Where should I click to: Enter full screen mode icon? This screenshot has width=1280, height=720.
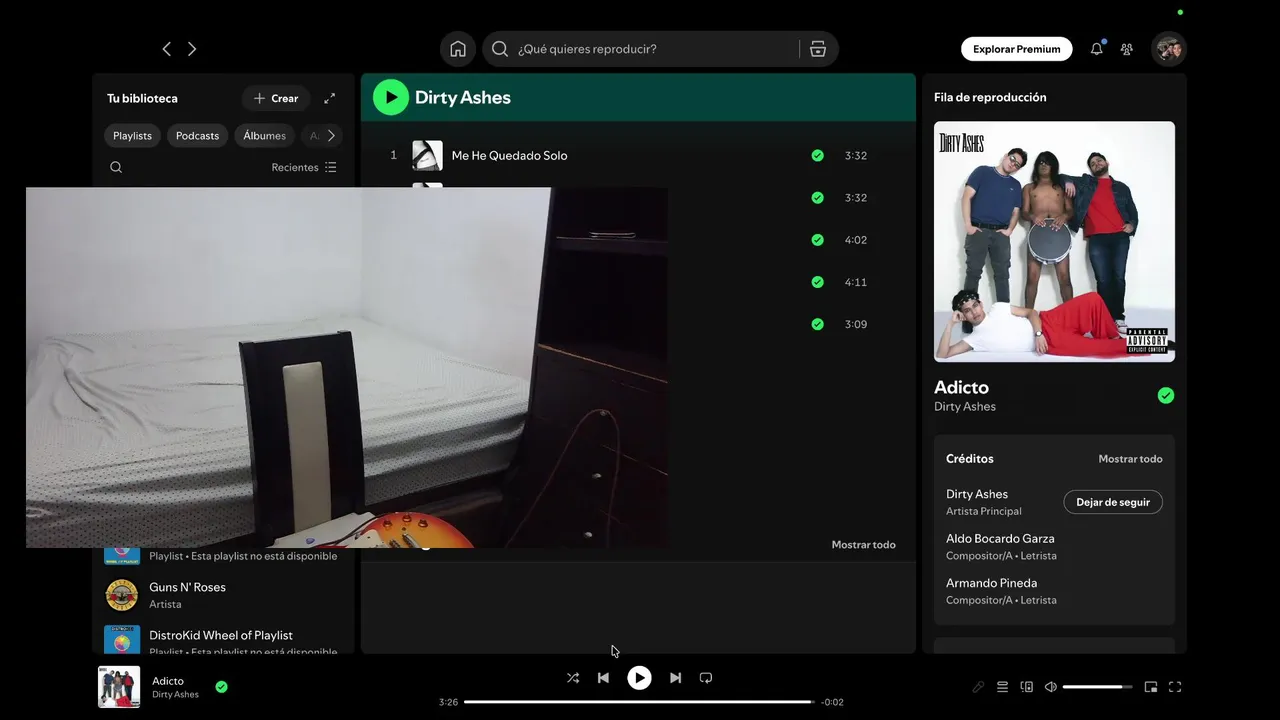(1175, 687)
